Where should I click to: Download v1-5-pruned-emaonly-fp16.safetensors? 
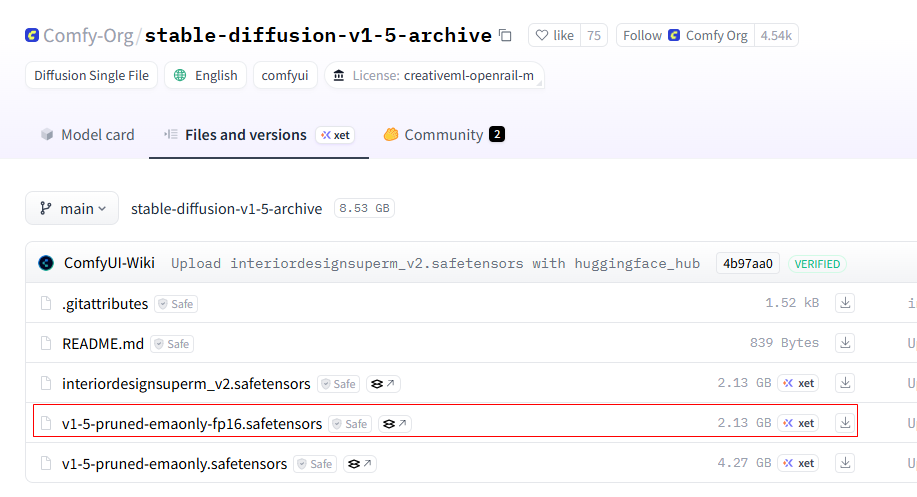845,423
